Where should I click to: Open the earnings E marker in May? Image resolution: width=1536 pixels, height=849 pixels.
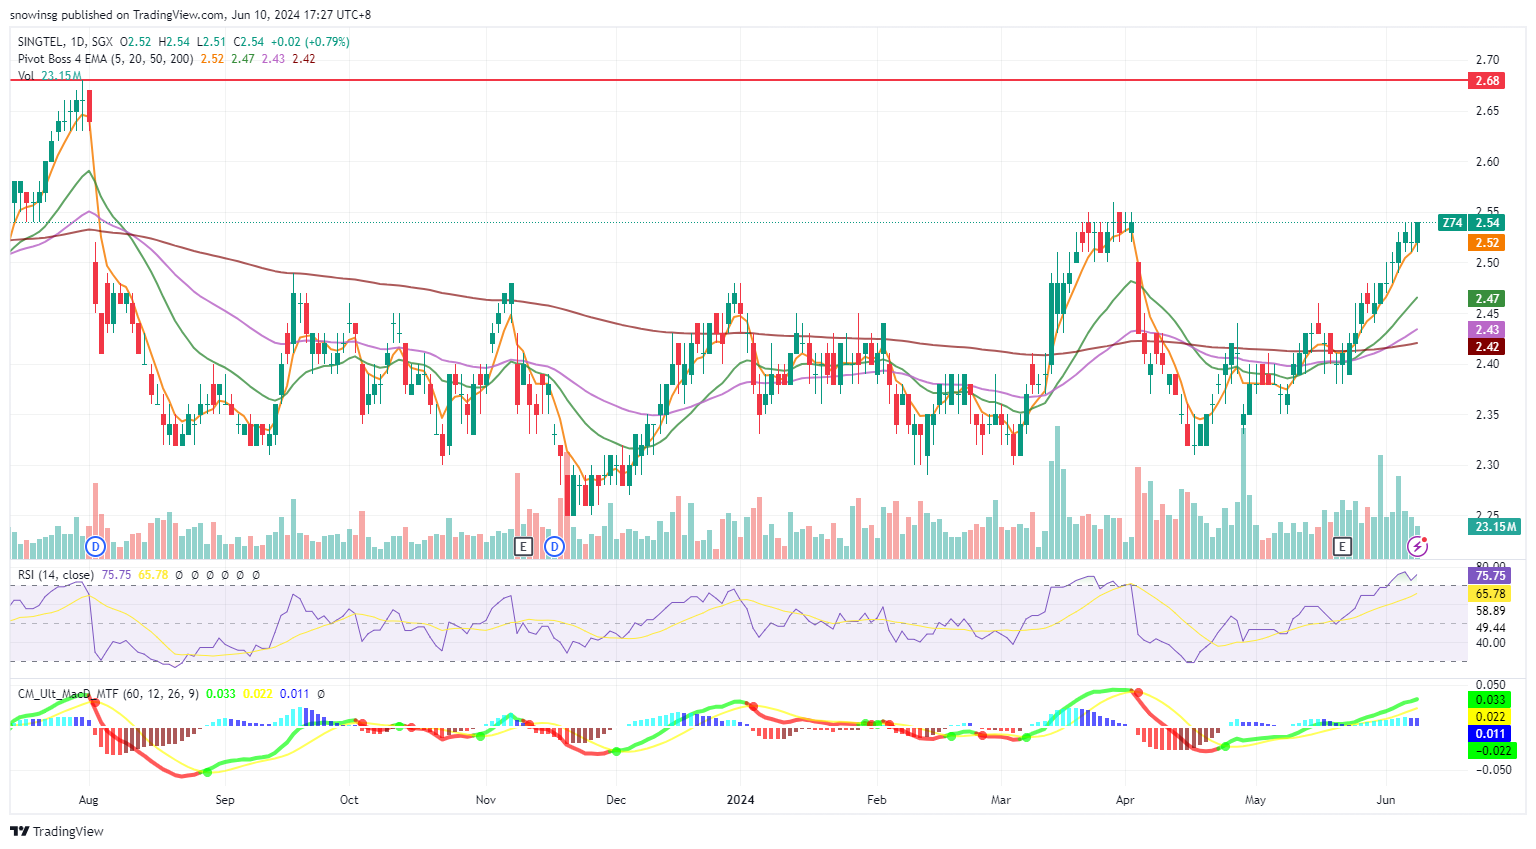tap(1343, 546)
